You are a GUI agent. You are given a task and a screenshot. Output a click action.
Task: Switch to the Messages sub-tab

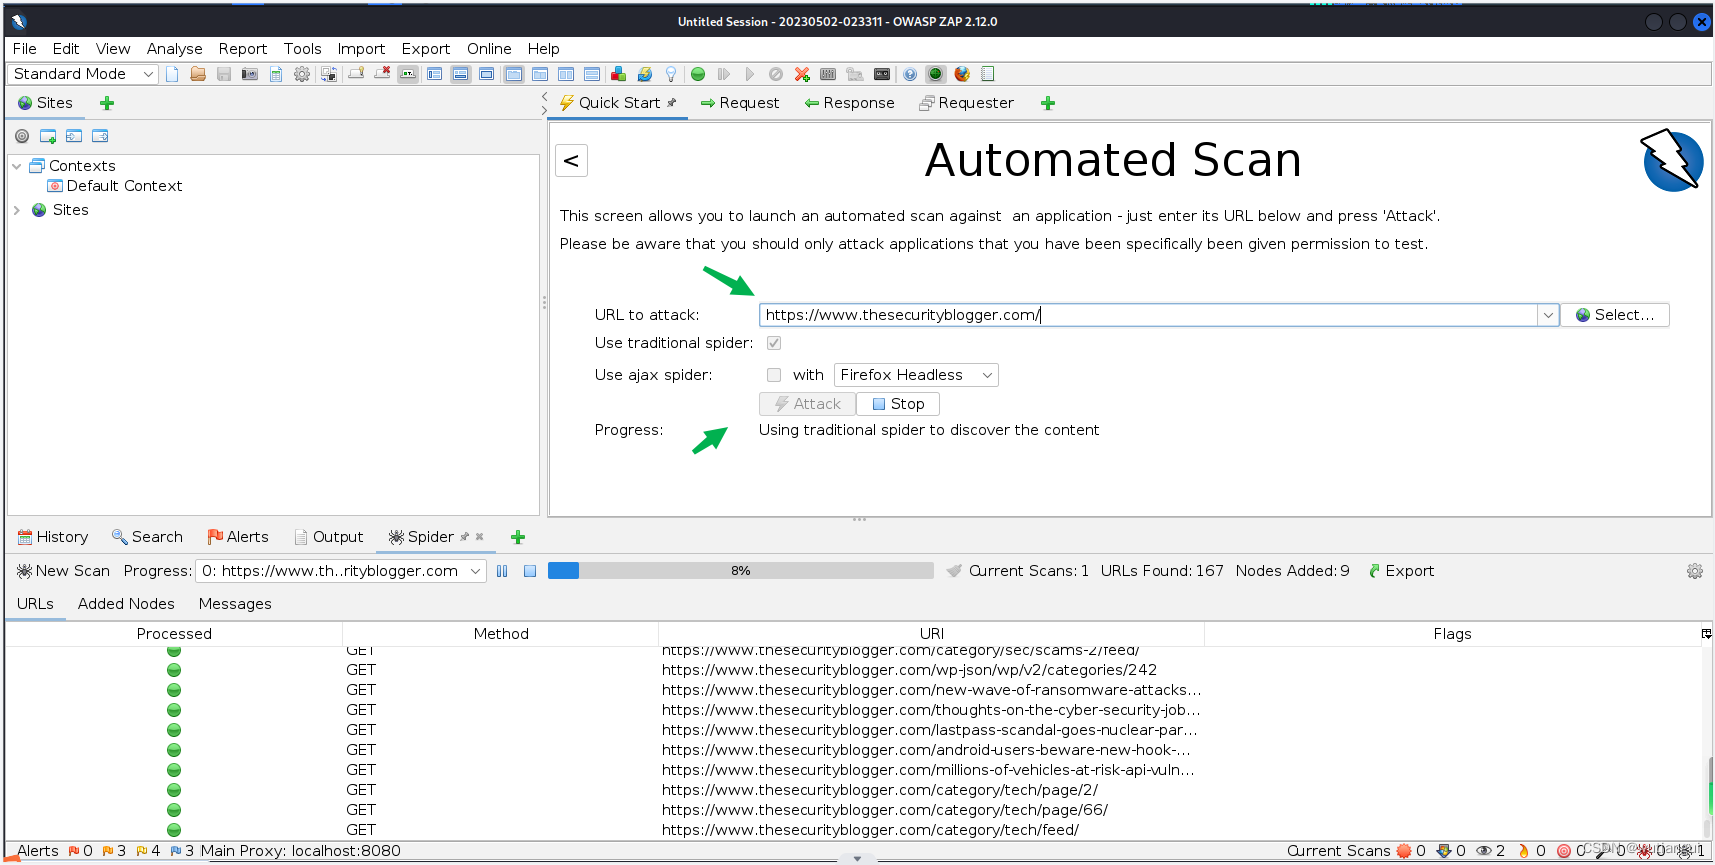point(235,604)
